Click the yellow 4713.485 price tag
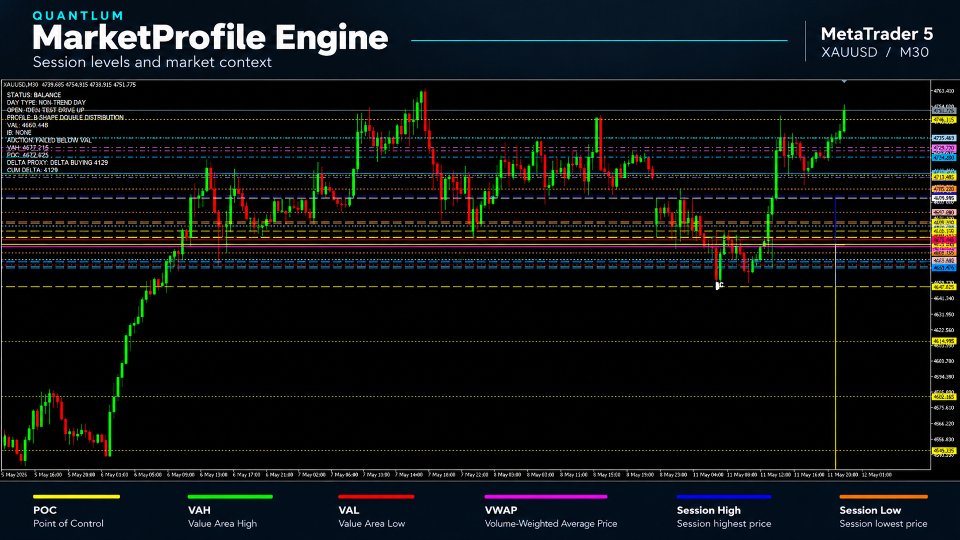Image resolution: width=960 pixels, height=540 pixels. point(943,177)
